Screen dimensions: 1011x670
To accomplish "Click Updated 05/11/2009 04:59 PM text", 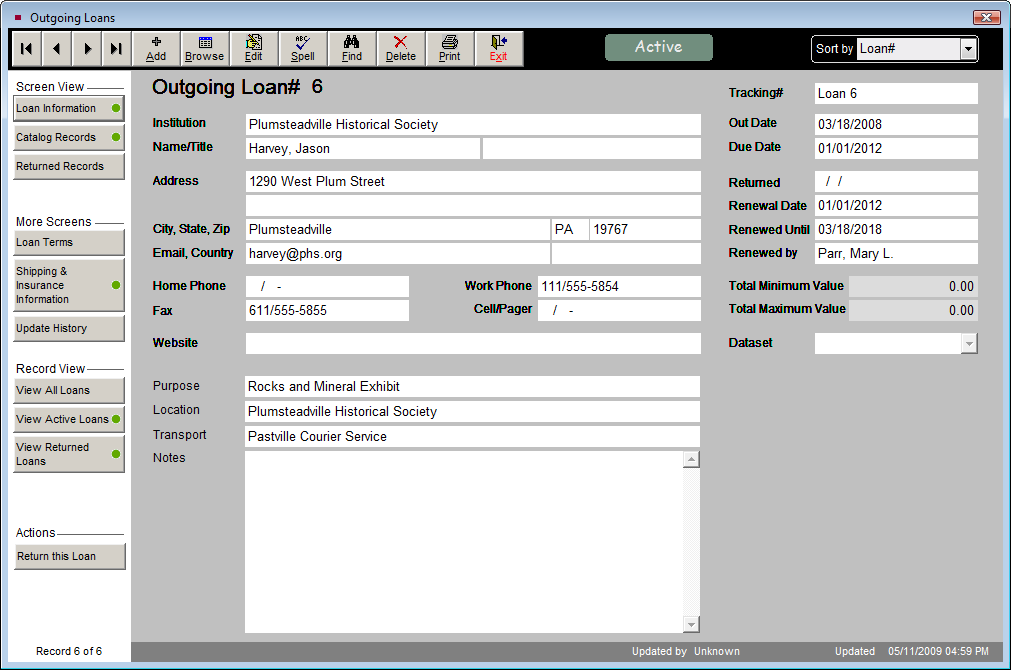I will [912, 651].
